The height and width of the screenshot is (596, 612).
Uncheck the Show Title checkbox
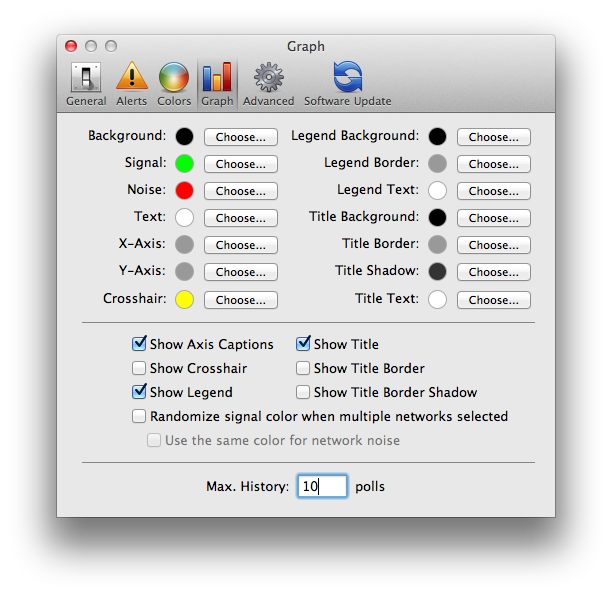point(304,344)
